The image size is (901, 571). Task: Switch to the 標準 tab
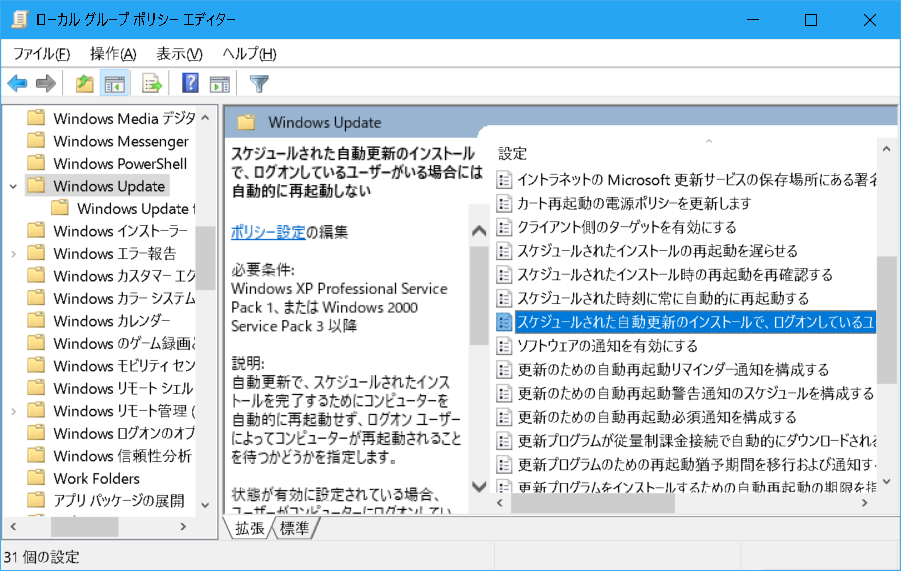294,528
